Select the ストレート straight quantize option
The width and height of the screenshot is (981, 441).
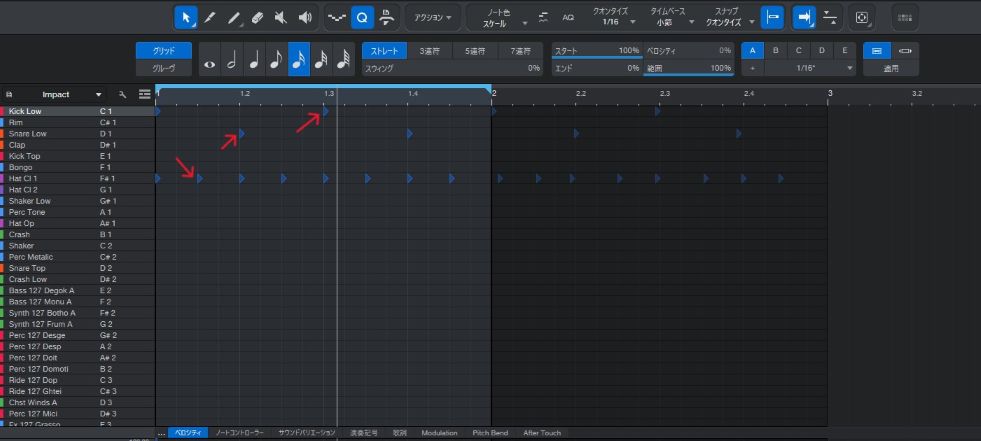coord(384,50)
